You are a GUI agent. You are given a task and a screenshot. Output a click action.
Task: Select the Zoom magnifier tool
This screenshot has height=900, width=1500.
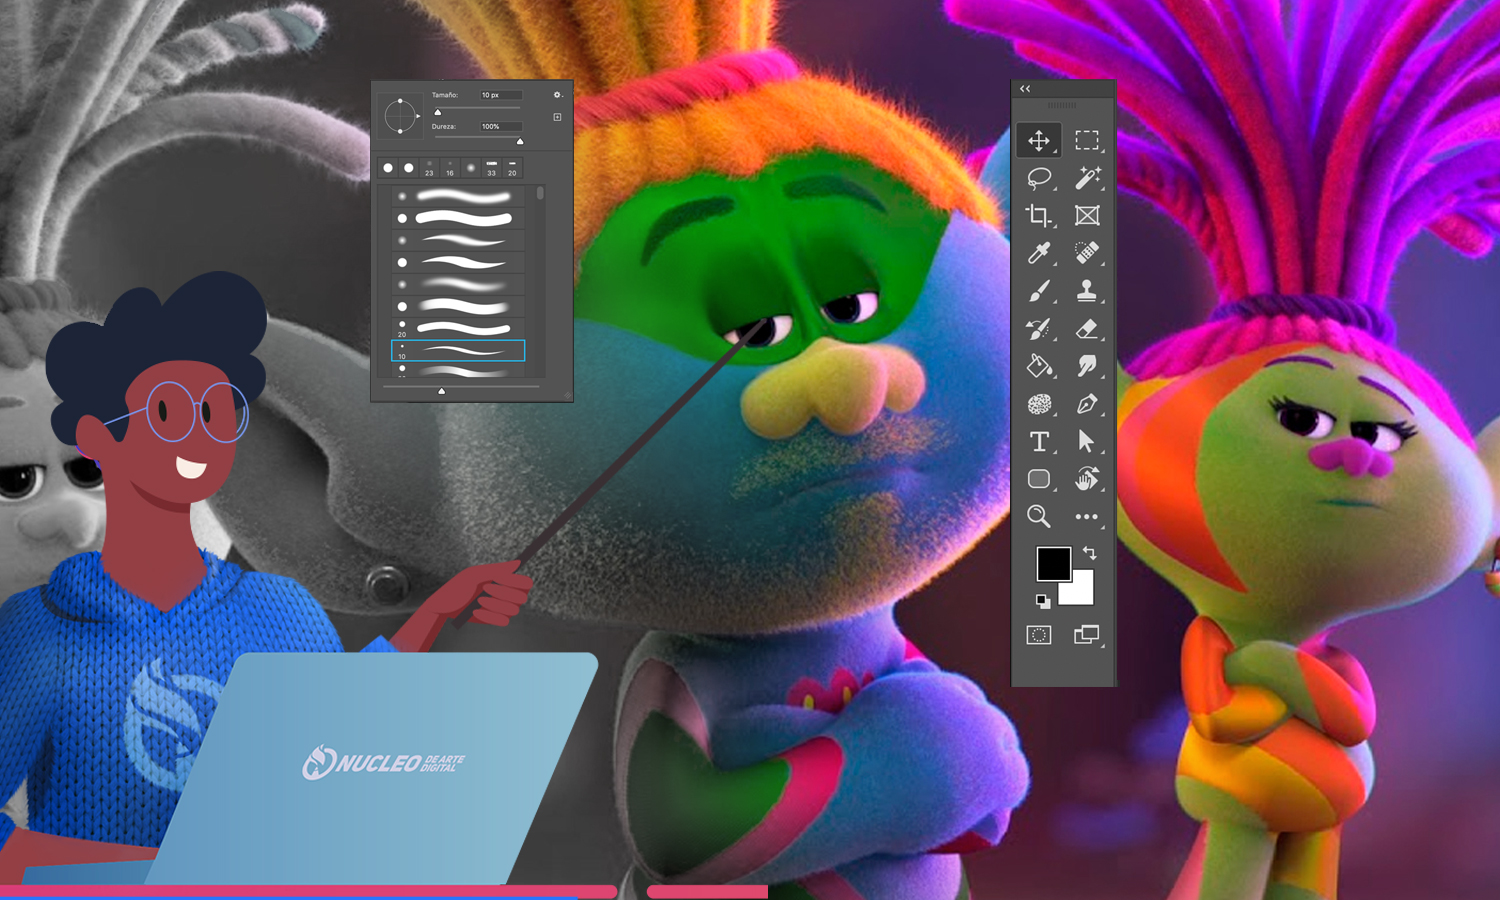[x=1039, y=517]
